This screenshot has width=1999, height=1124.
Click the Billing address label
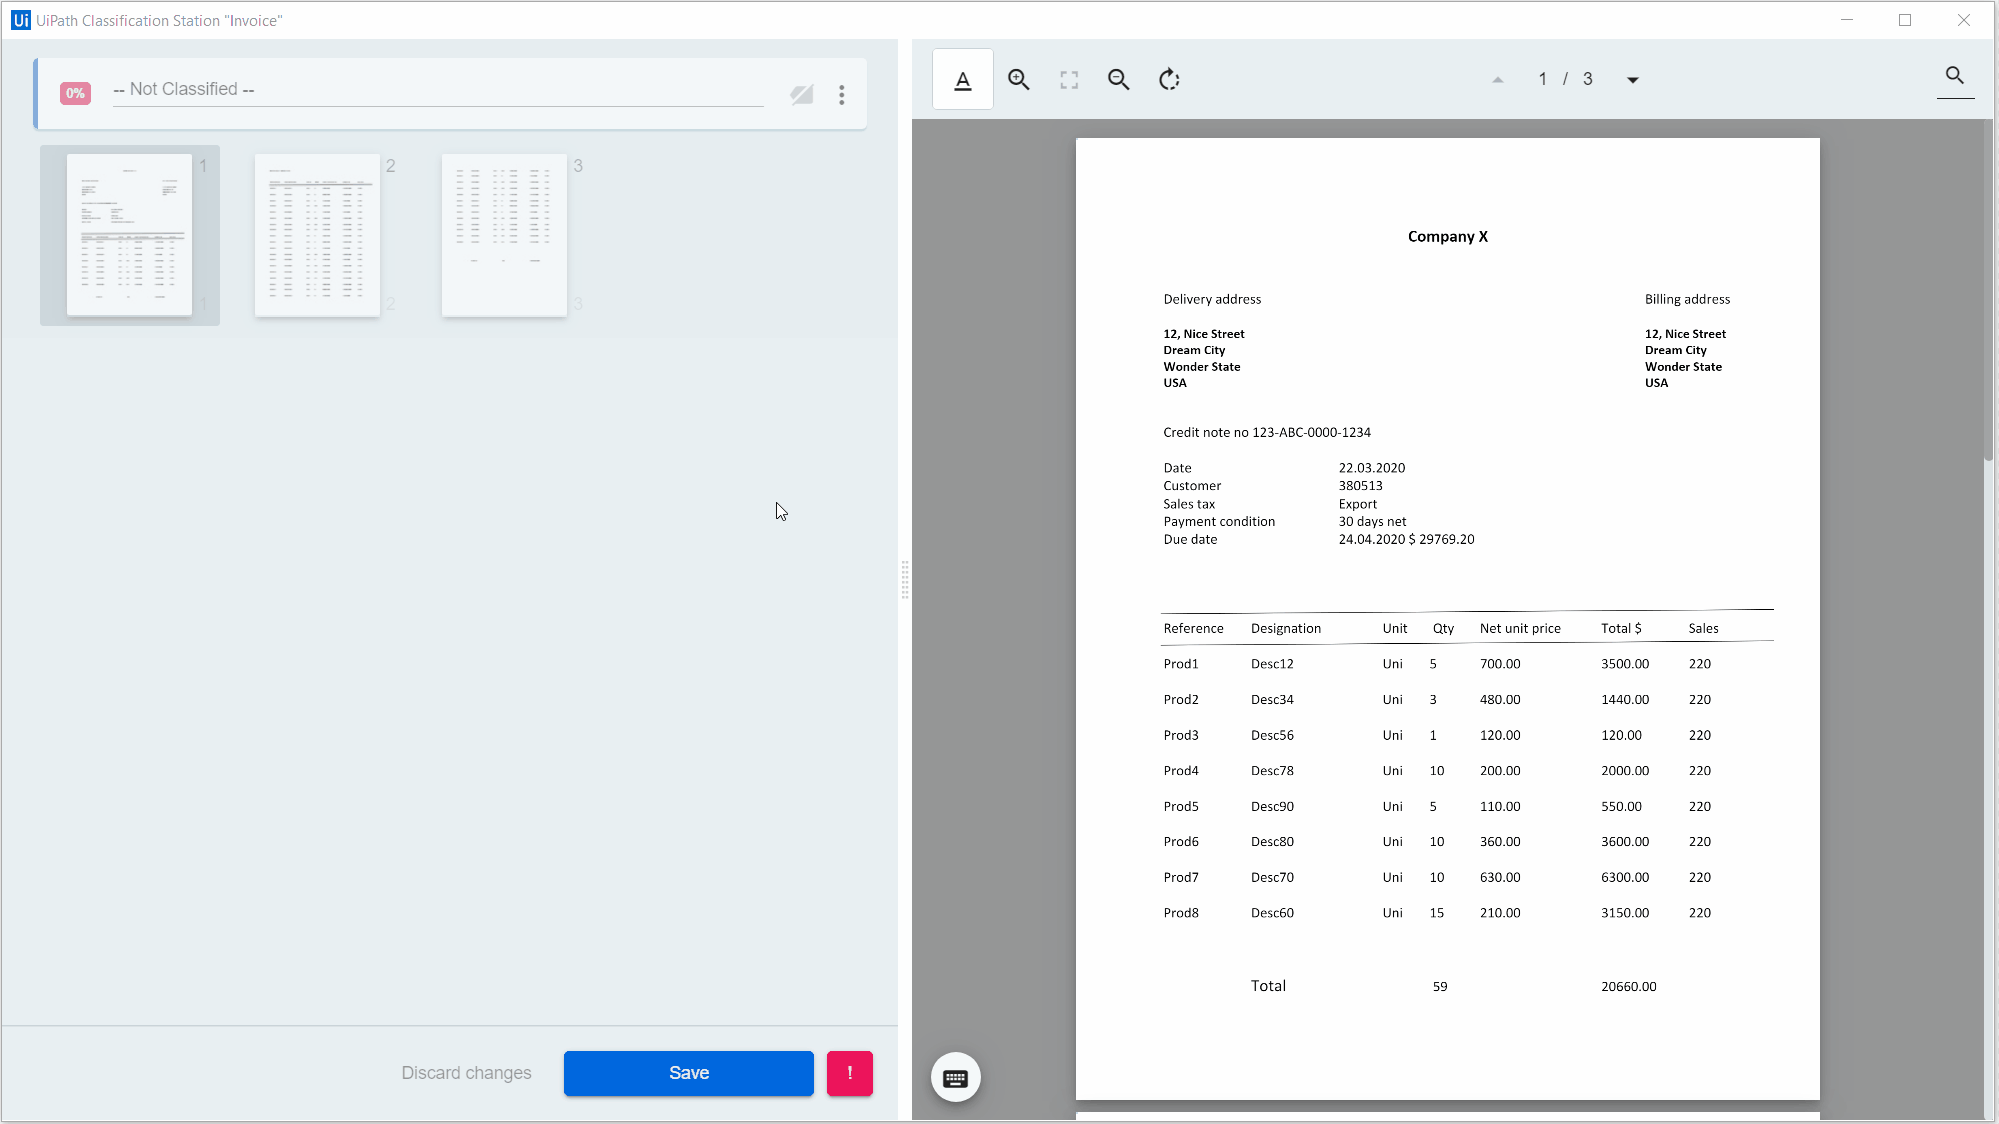(1687, 300)
